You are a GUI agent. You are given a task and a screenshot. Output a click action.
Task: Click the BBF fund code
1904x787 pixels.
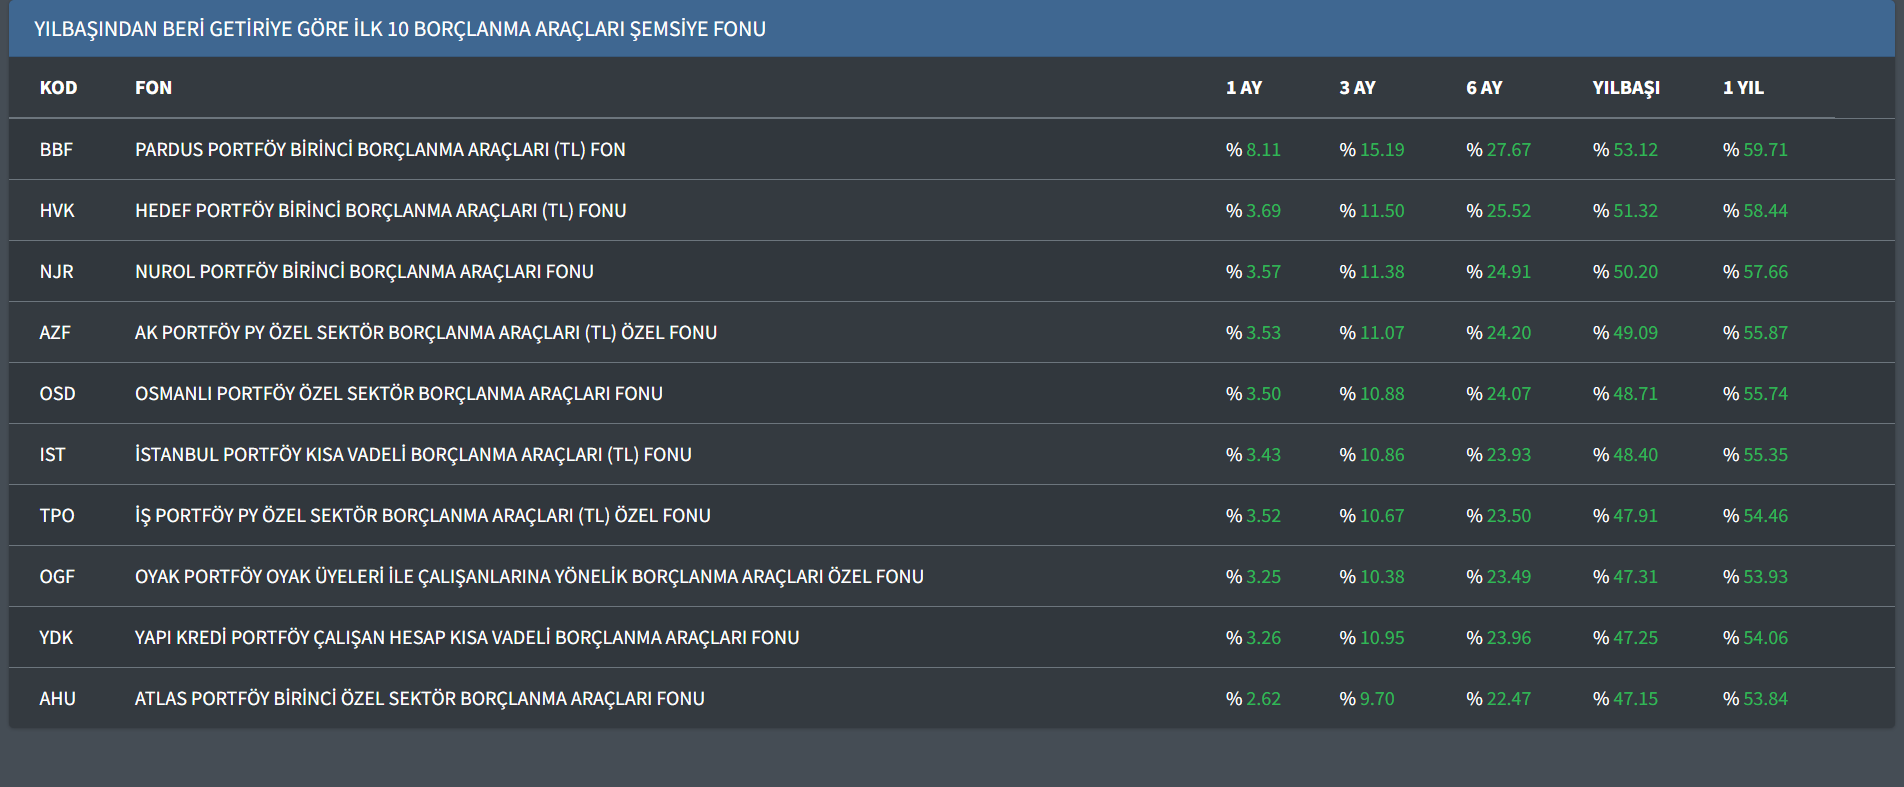(x=56, y=150)
